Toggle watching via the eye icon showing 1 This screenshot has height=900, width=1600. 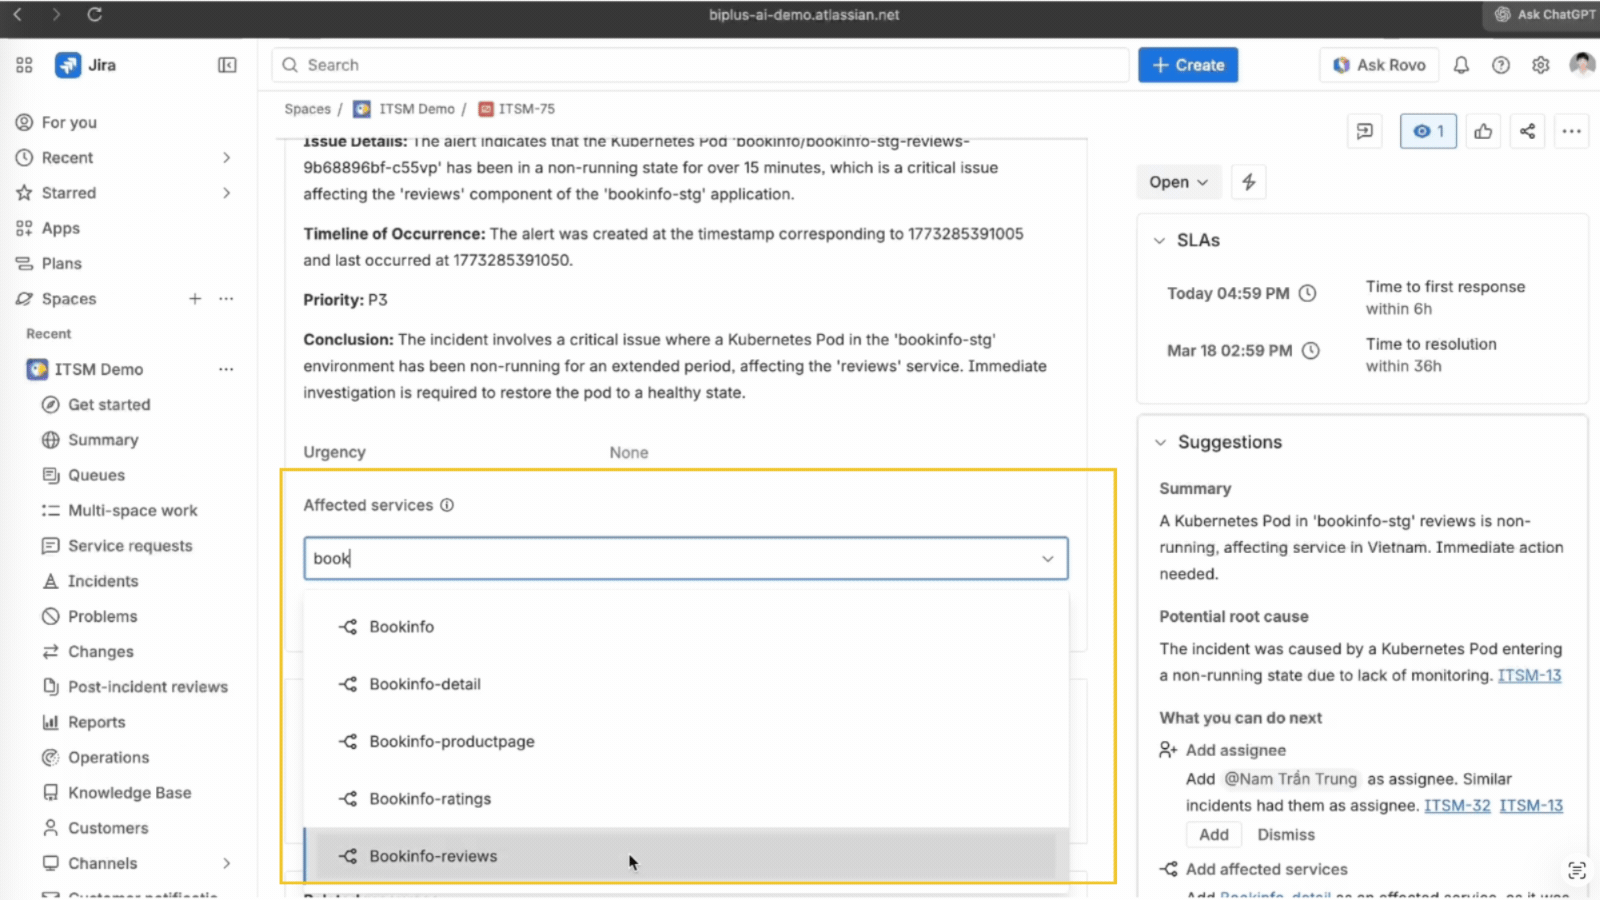(x=1427, y=131)
